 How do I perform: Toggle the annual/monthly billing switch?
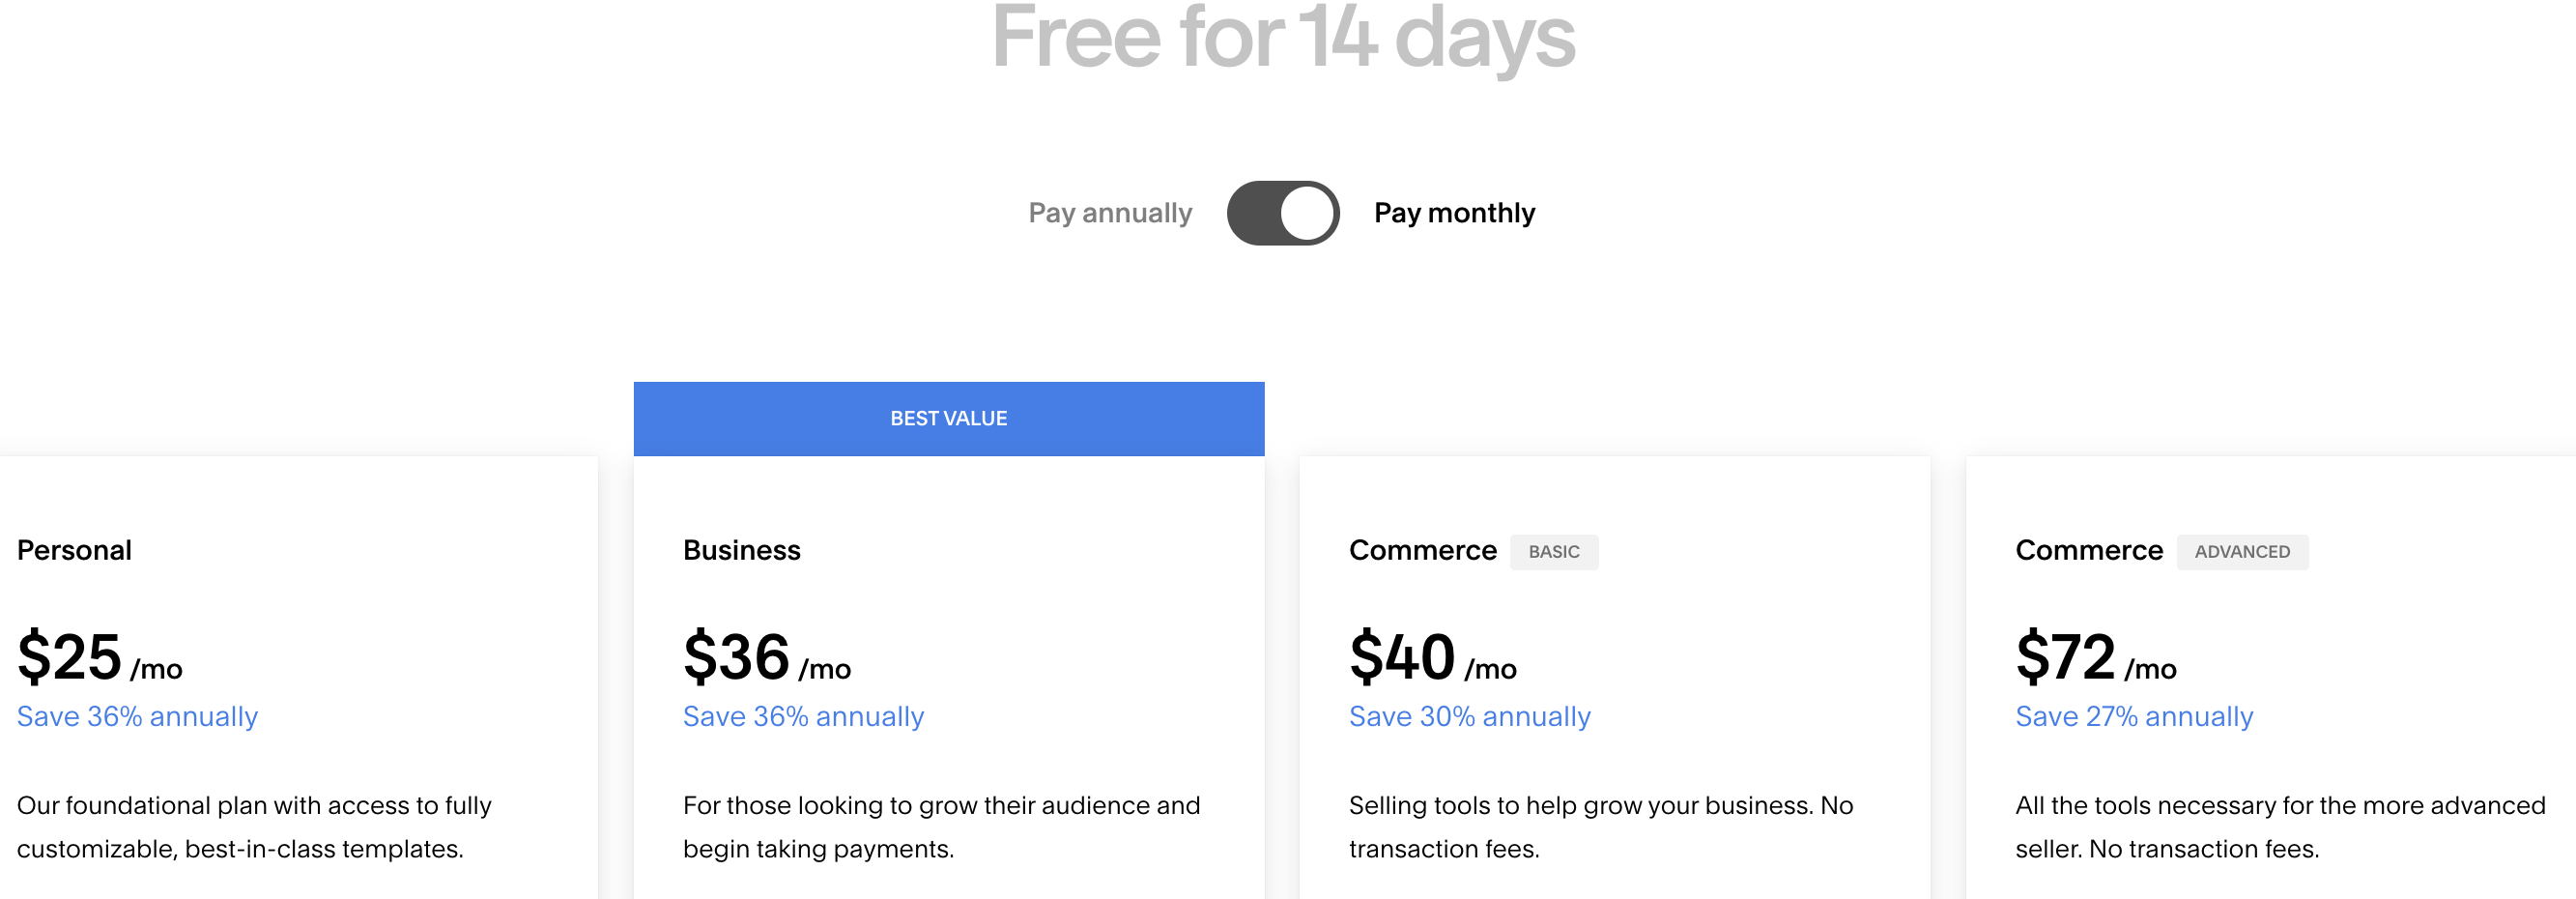coord(1283,213)
